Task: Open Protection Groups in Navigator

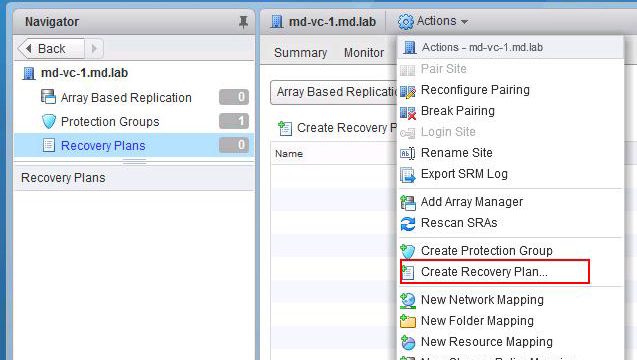Action: [x=110, y=121]
